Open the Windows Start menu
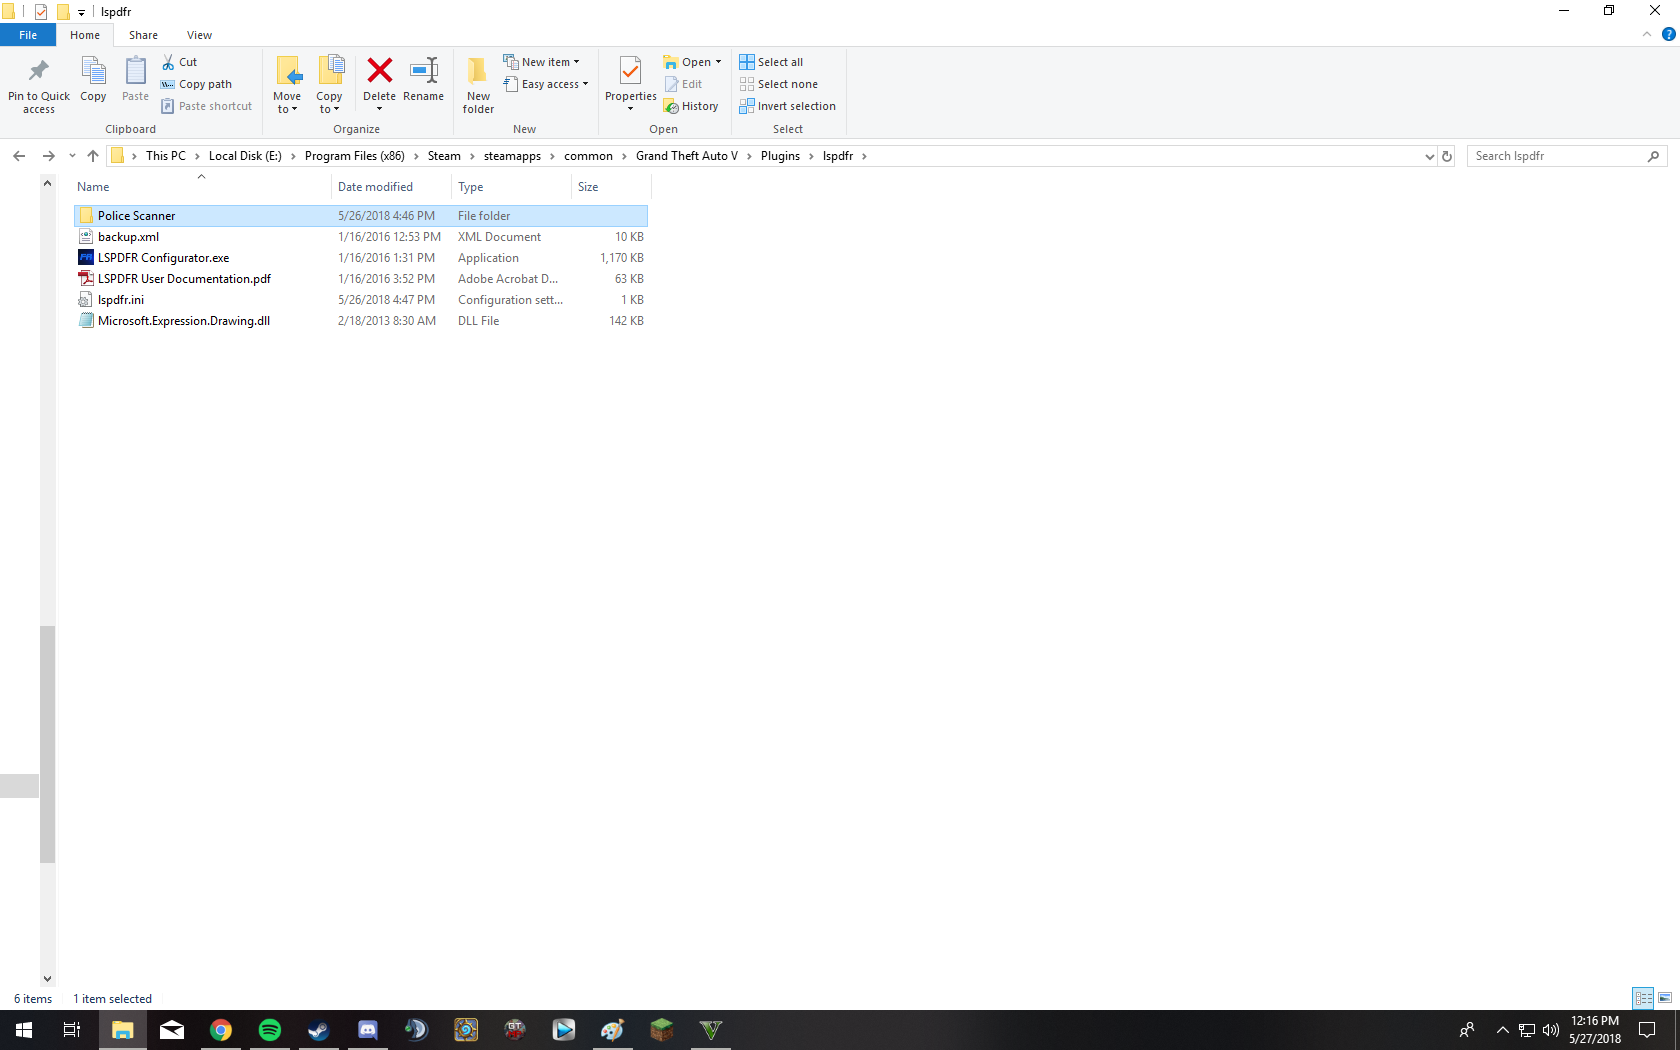Screen dimensions: 1680x1050 [24, 1030]
